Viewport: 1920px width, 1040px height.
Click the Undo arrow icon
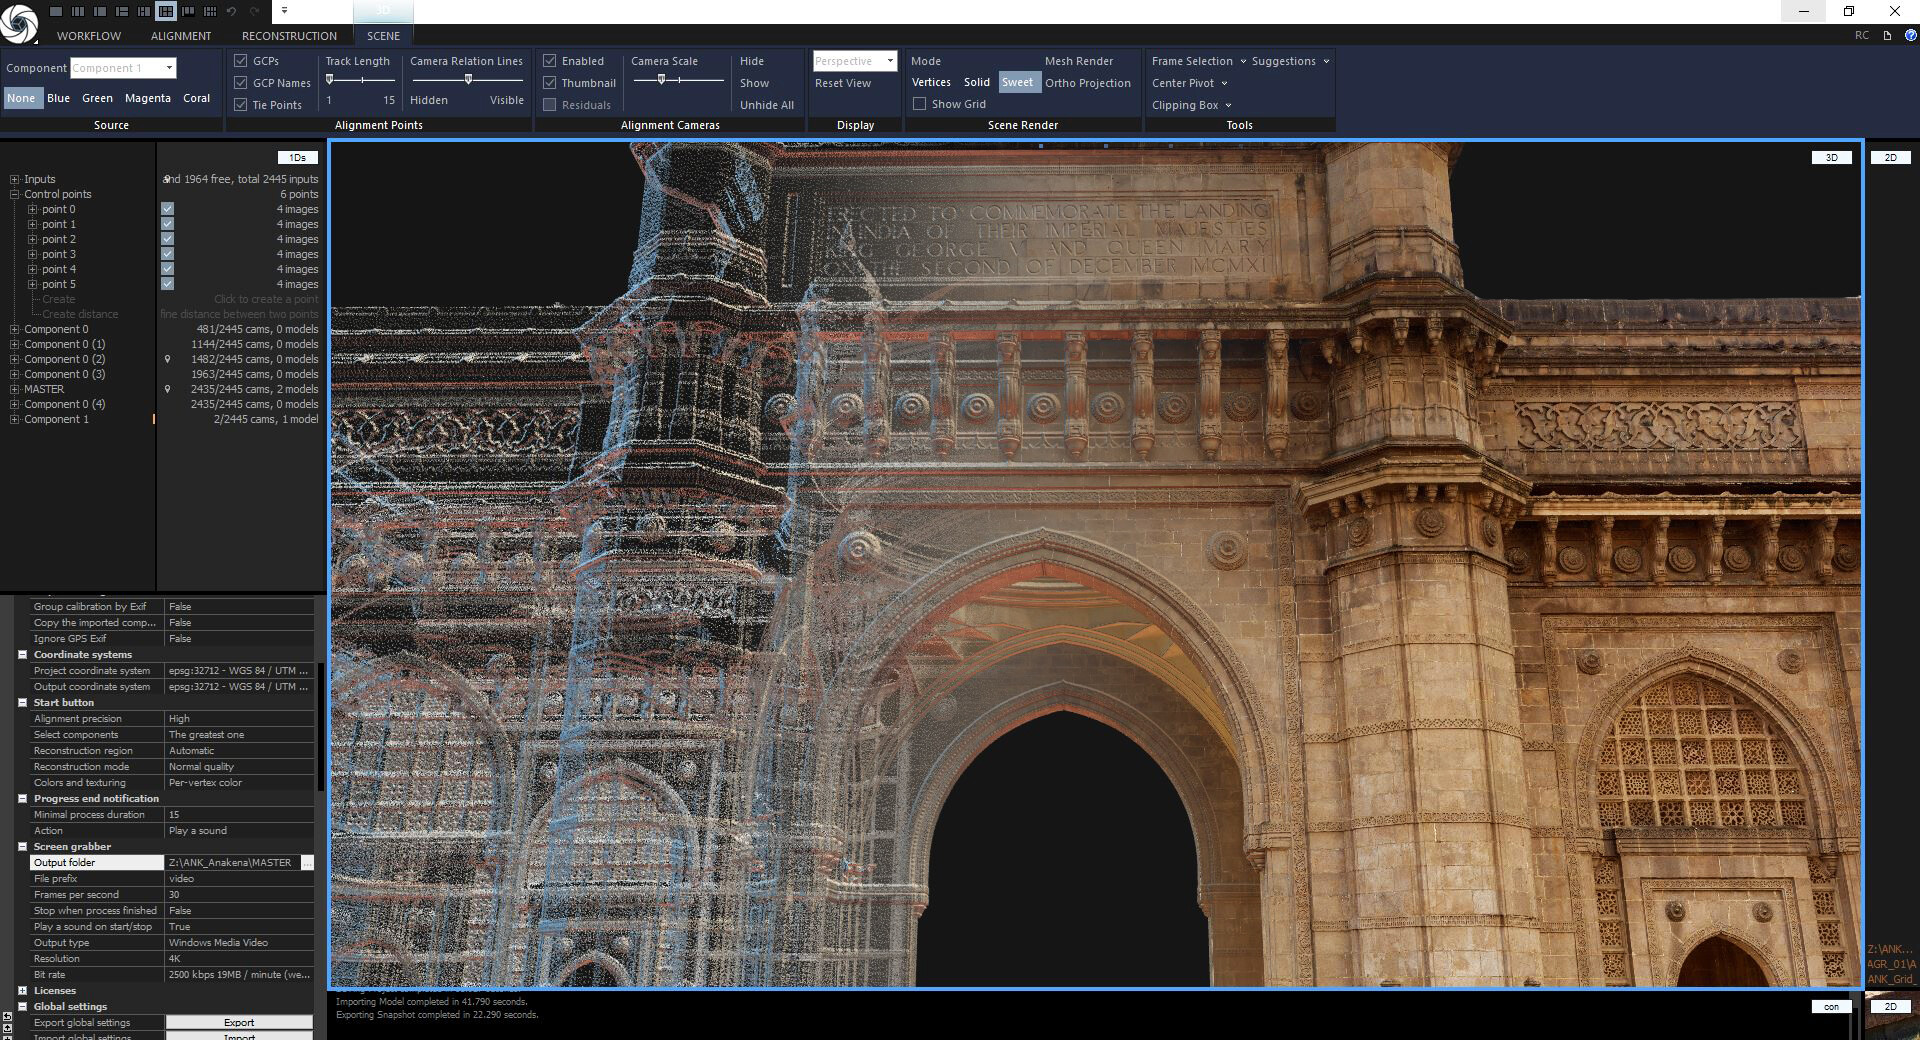click(x=231, y=11)
